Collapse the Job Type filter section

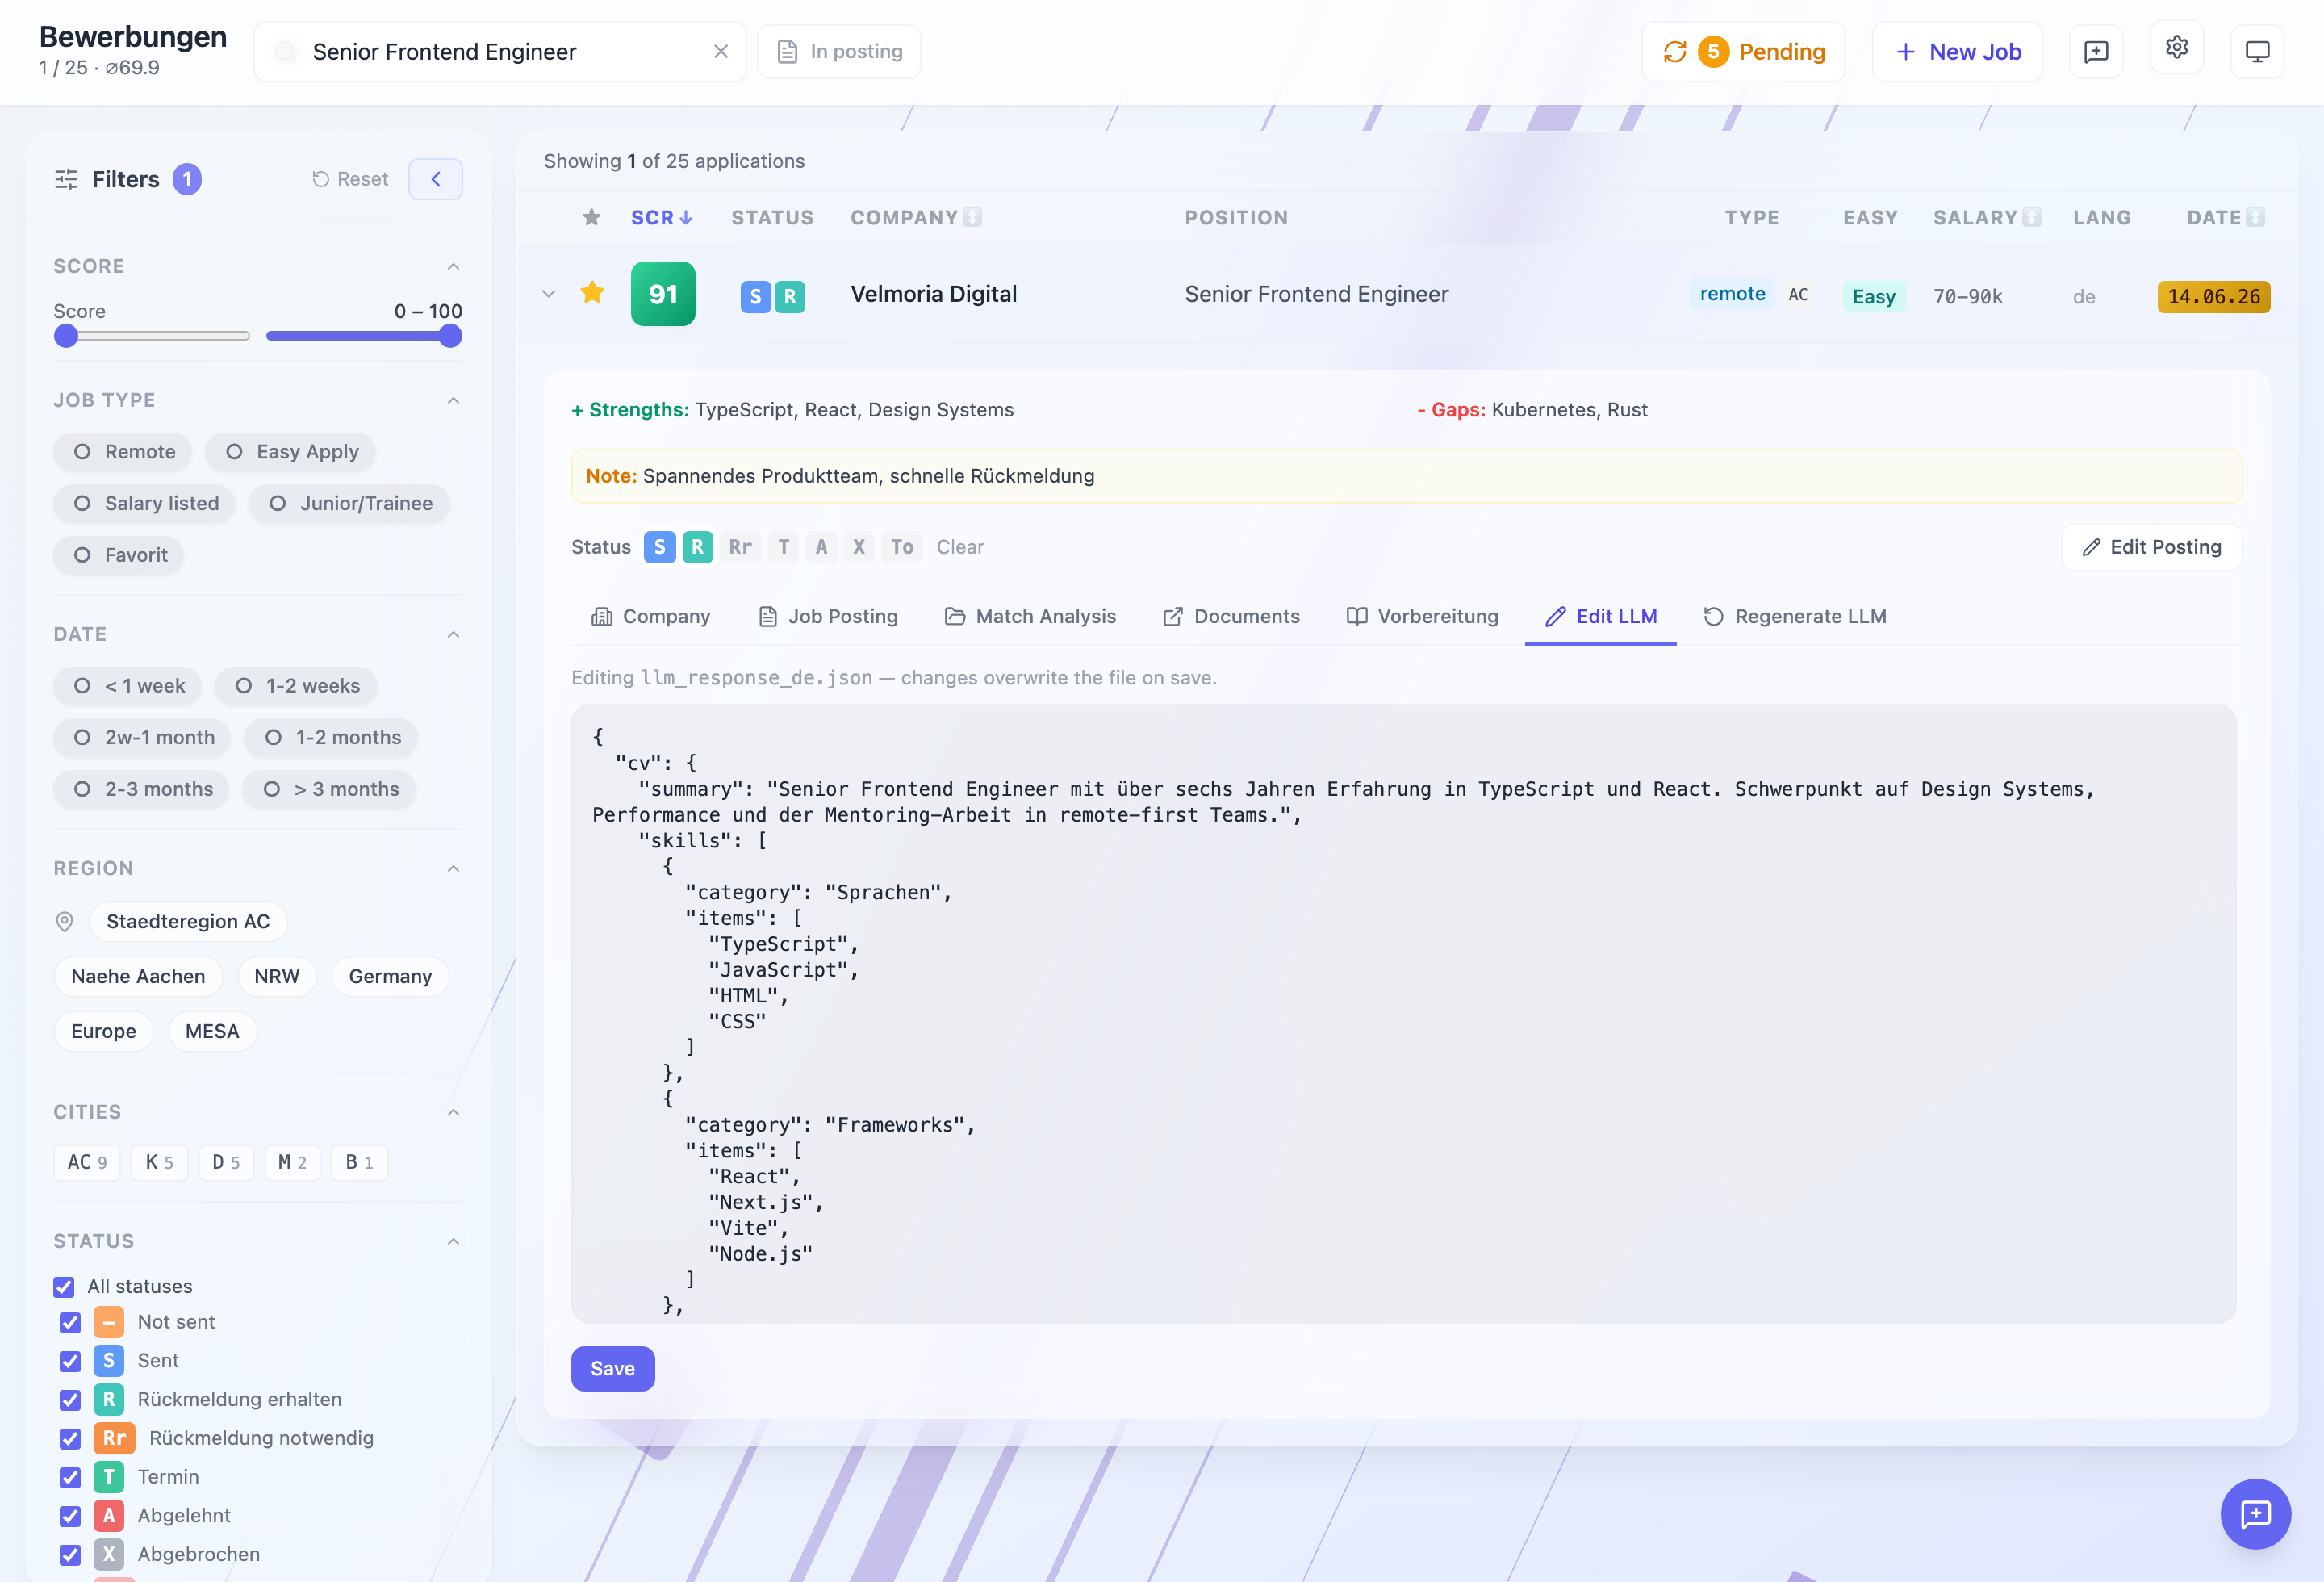(x=453, y=400)
